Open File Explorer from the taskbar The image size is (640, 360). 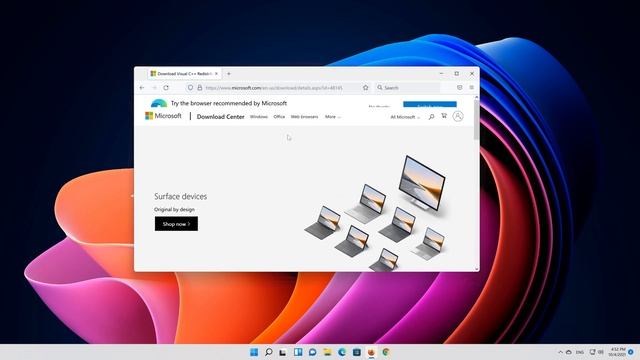[x=327, y=352]
